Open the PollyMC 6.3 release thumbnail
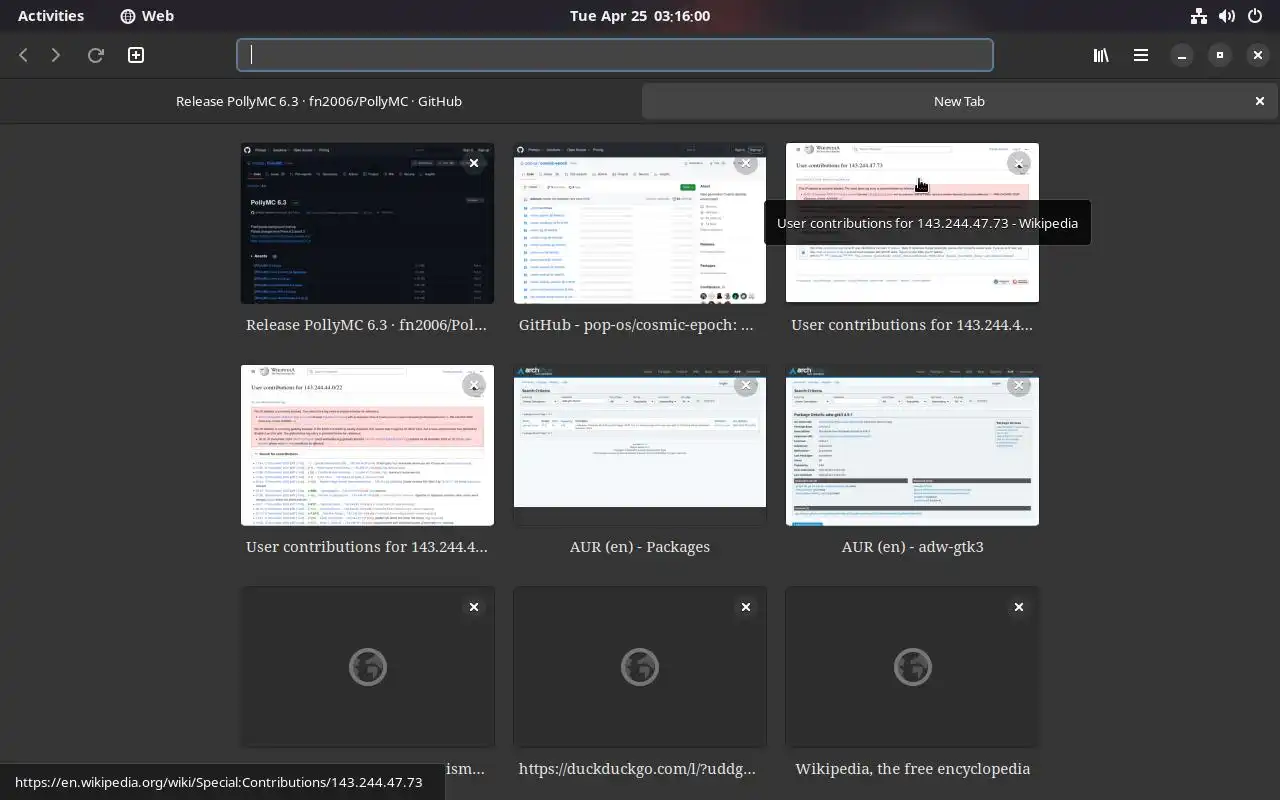Image resolution: width=1280 pixels, height=800 pixels. coord(367,223)
